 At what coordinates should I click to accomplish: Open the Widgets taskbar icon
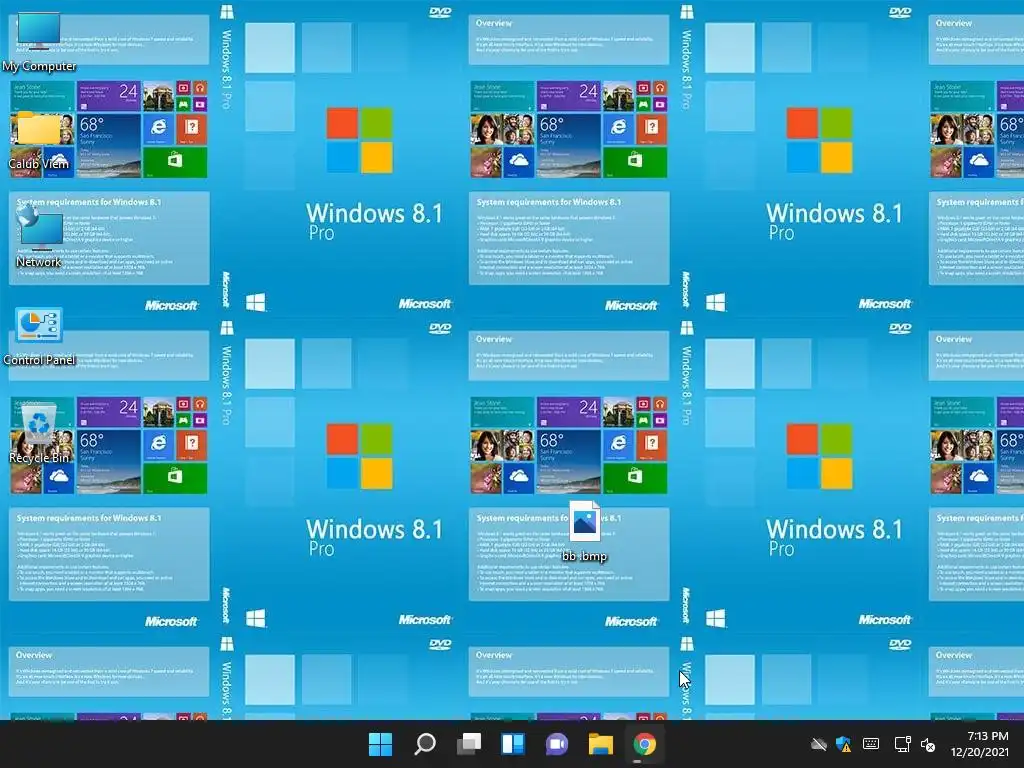click(513, 744)
